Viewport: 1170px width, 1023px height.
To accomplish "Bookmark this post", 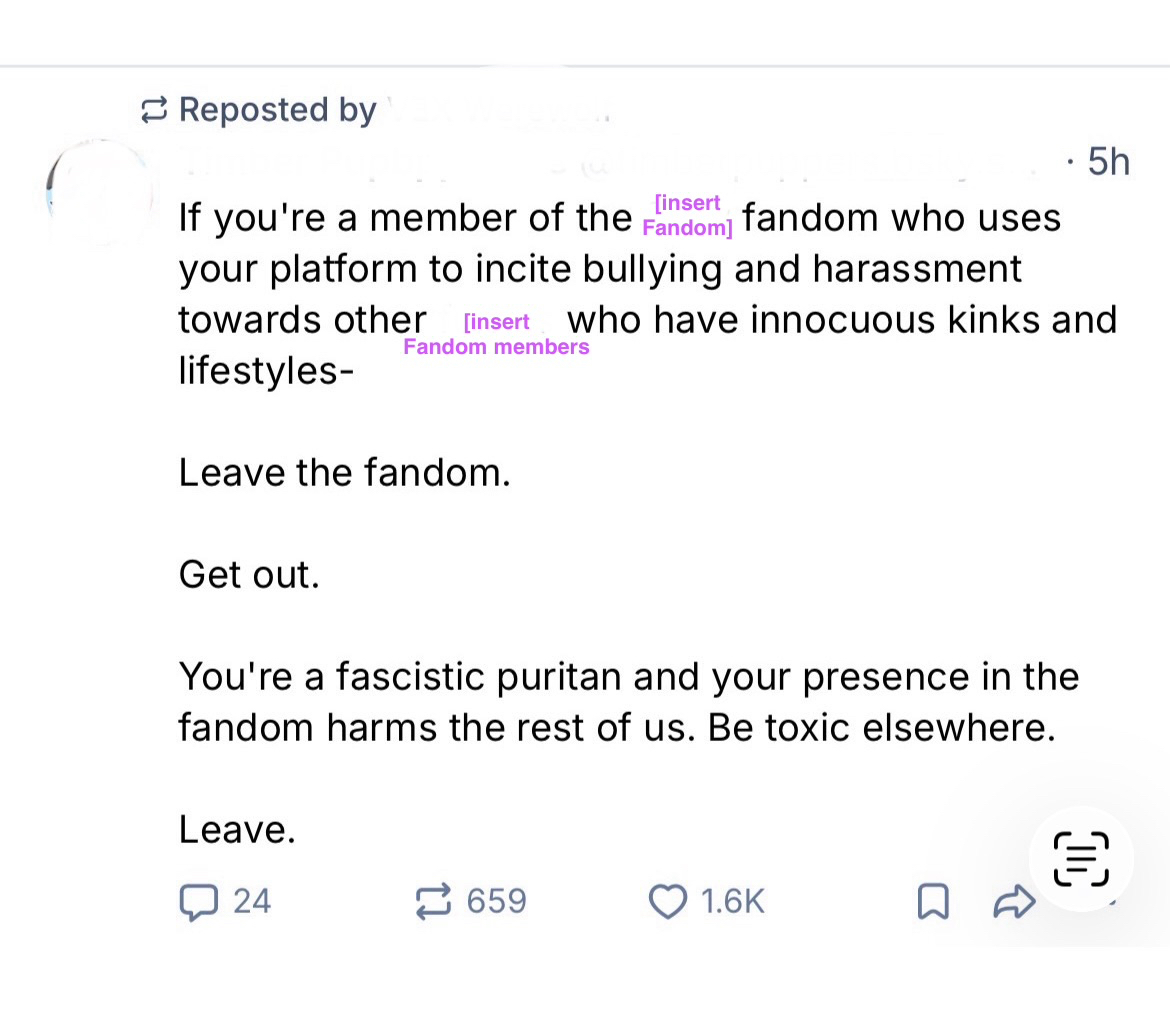I will 932,902.
